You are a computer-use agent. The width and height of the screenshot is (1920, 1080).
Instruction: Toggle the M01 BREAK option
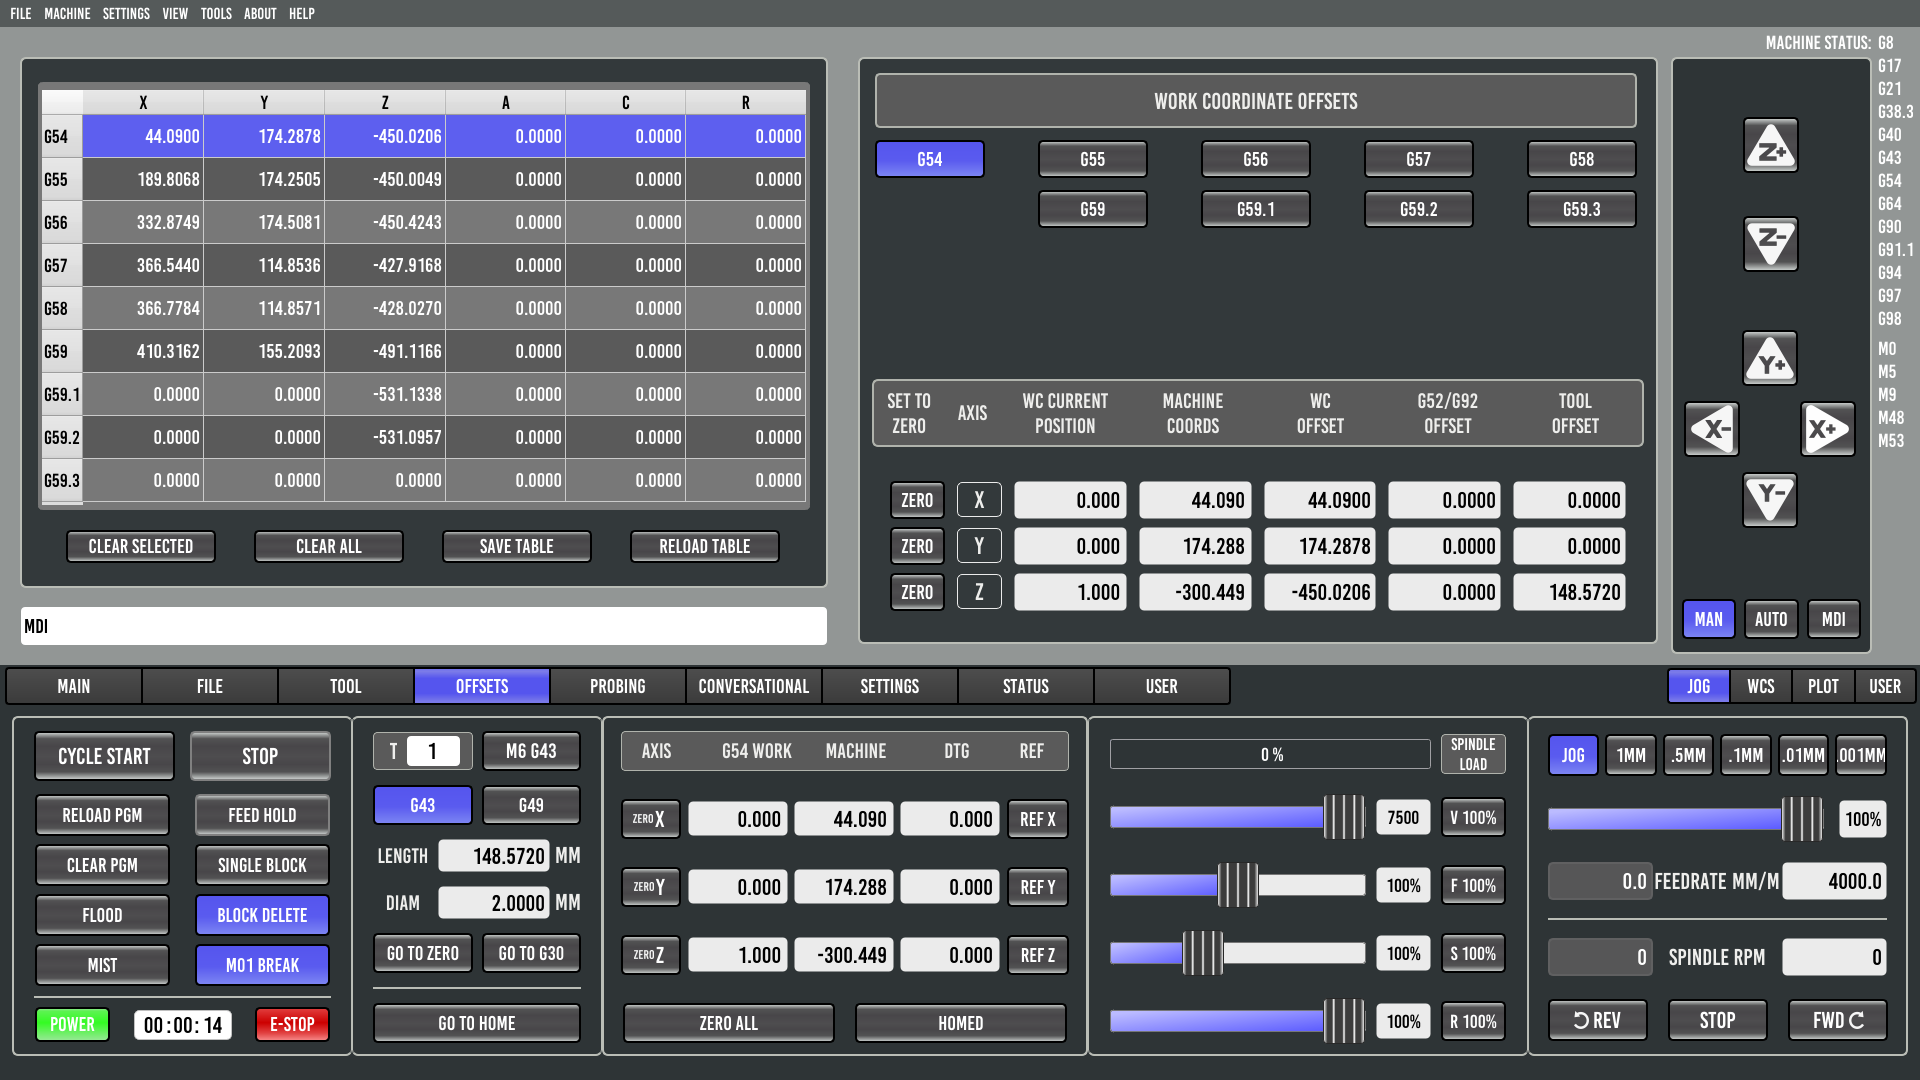262,965
